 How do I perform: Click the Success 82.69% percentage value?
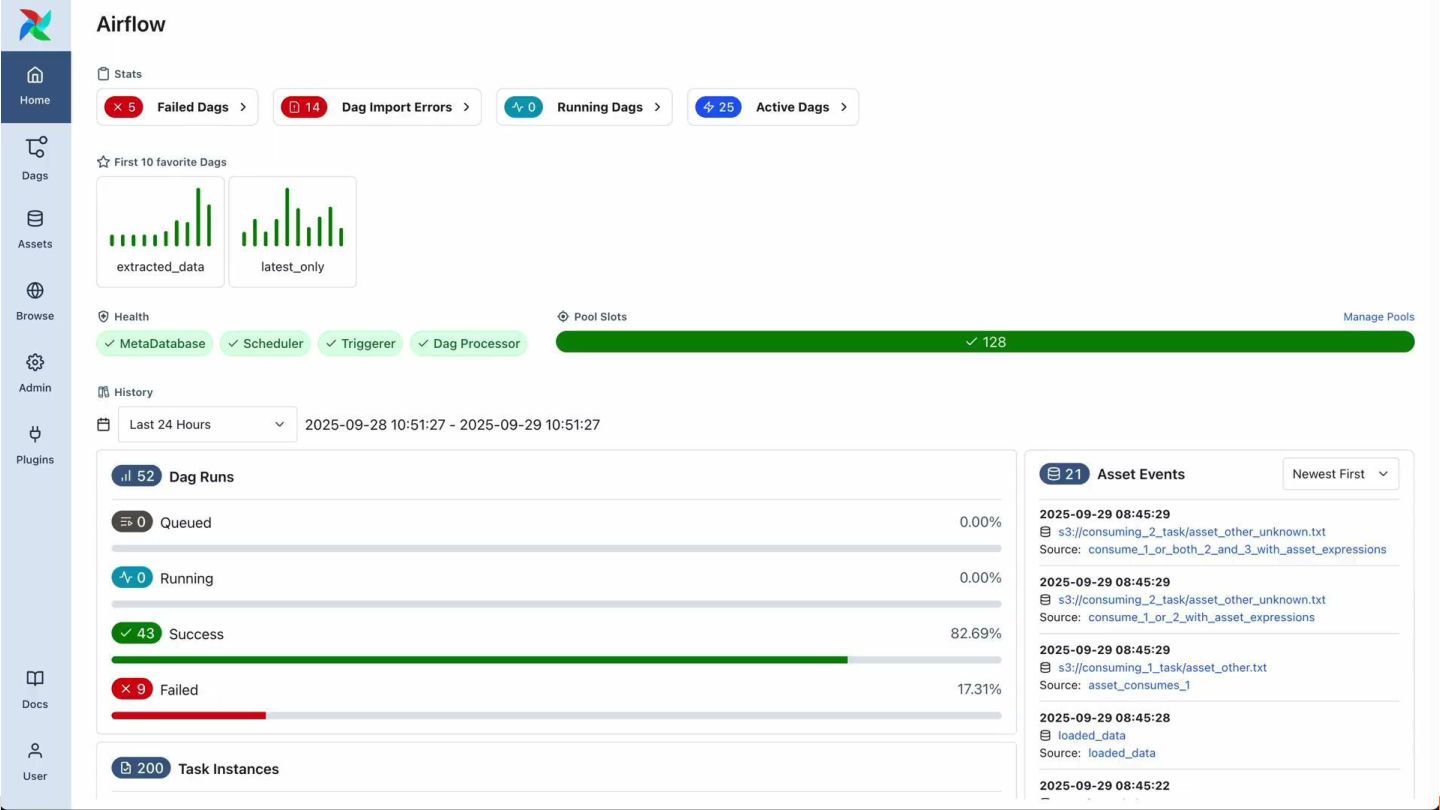pos(975,633)
